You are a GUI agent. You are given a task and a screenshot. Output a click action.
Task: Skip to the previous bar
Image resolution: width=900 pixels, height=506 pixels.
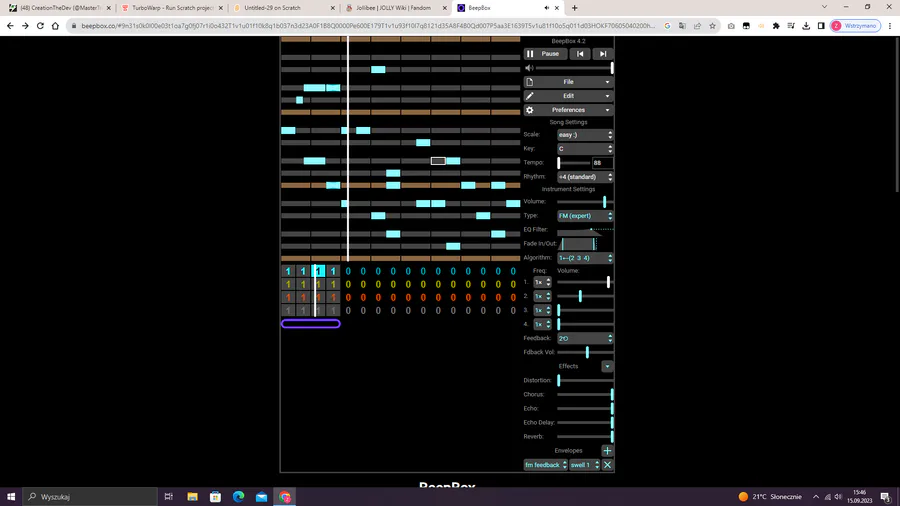point(580,54)
